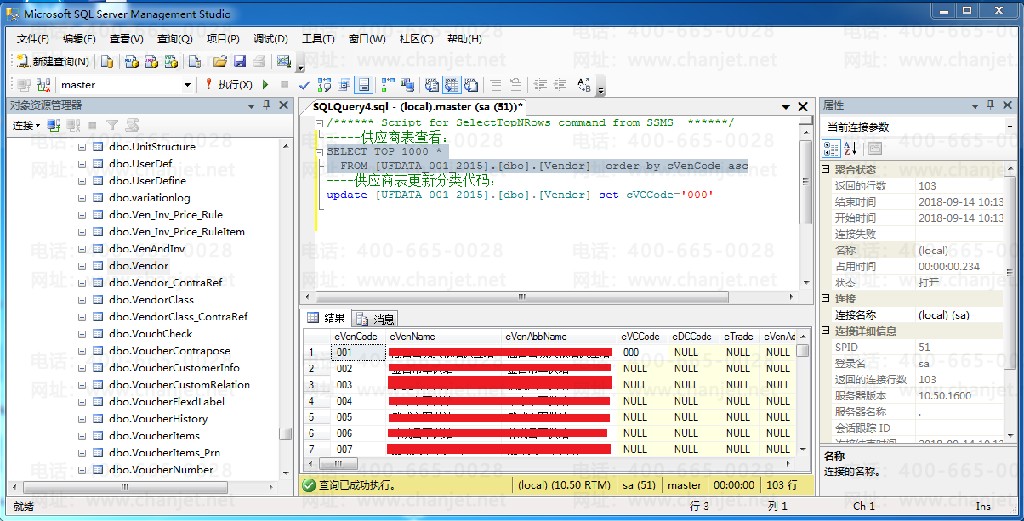Click the Object Explorer filter funnel icon

click(112, 125)
